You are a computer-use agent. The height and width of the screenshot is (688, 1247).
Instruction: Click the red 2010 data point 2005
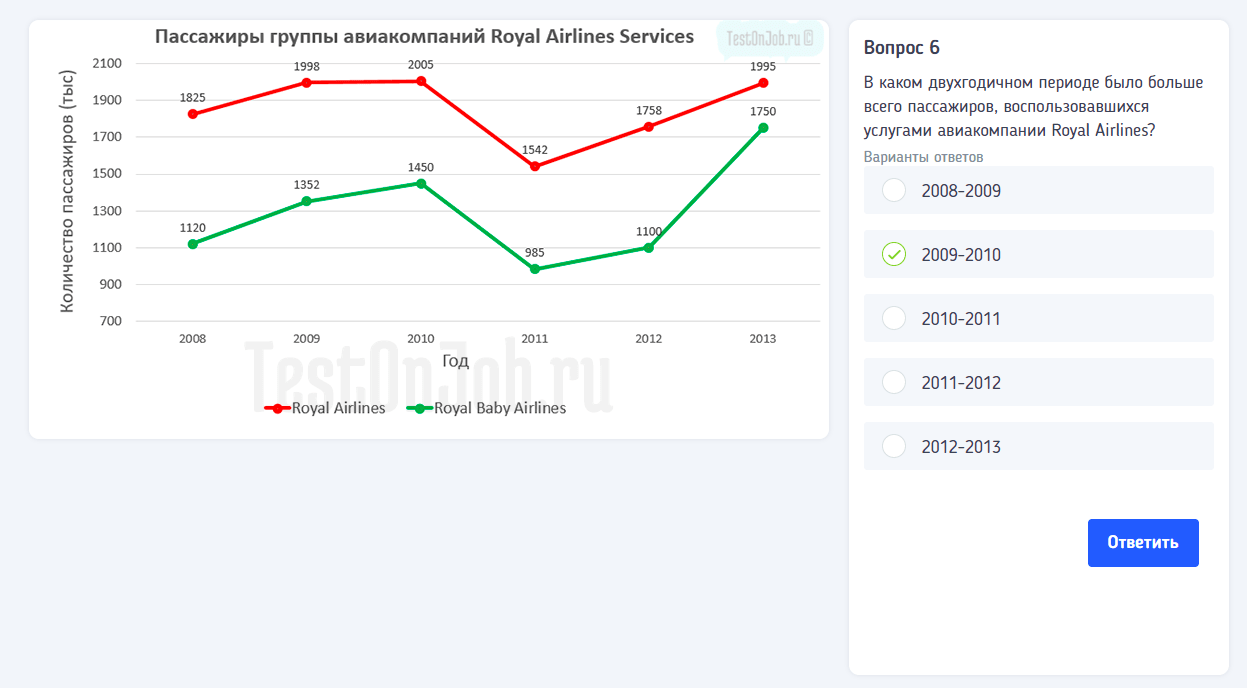pos(421,81)
